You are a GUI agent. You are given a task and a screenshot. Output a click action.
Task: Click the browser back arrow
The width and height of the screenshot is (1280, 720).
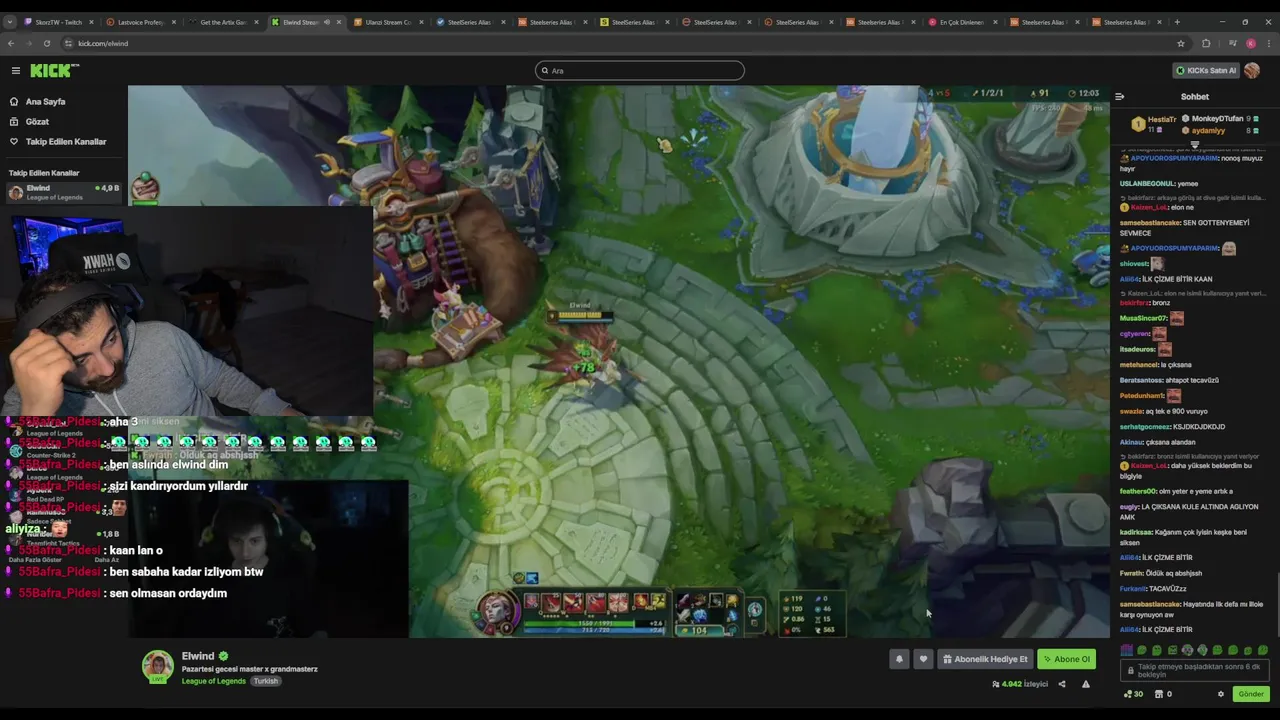pos(11,43)
